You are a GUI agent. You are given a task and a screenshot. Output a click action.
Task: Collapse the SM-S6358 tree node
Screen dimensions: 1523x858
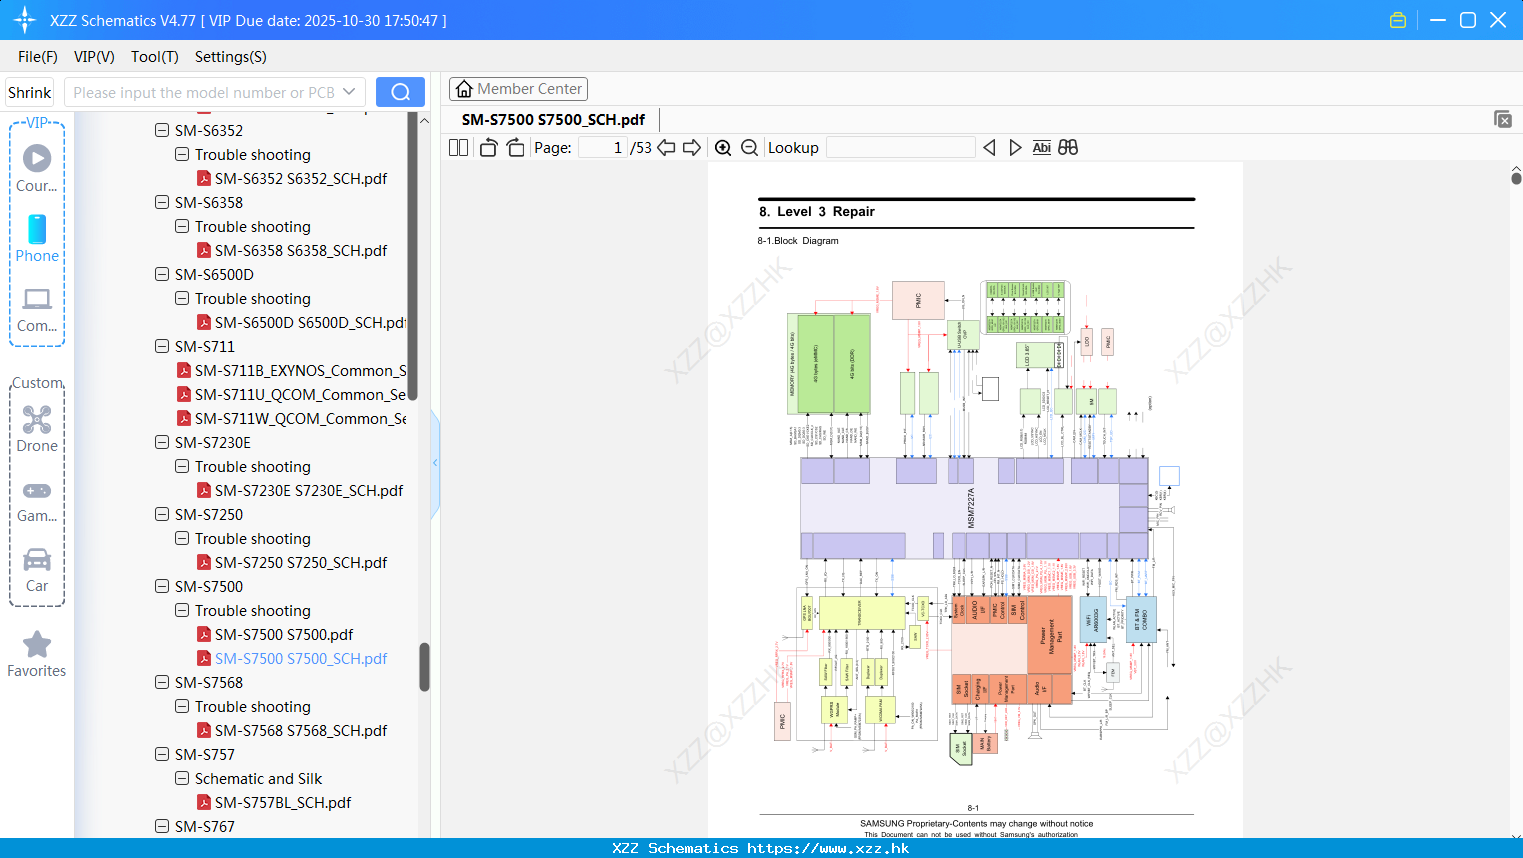coord(162,202)
